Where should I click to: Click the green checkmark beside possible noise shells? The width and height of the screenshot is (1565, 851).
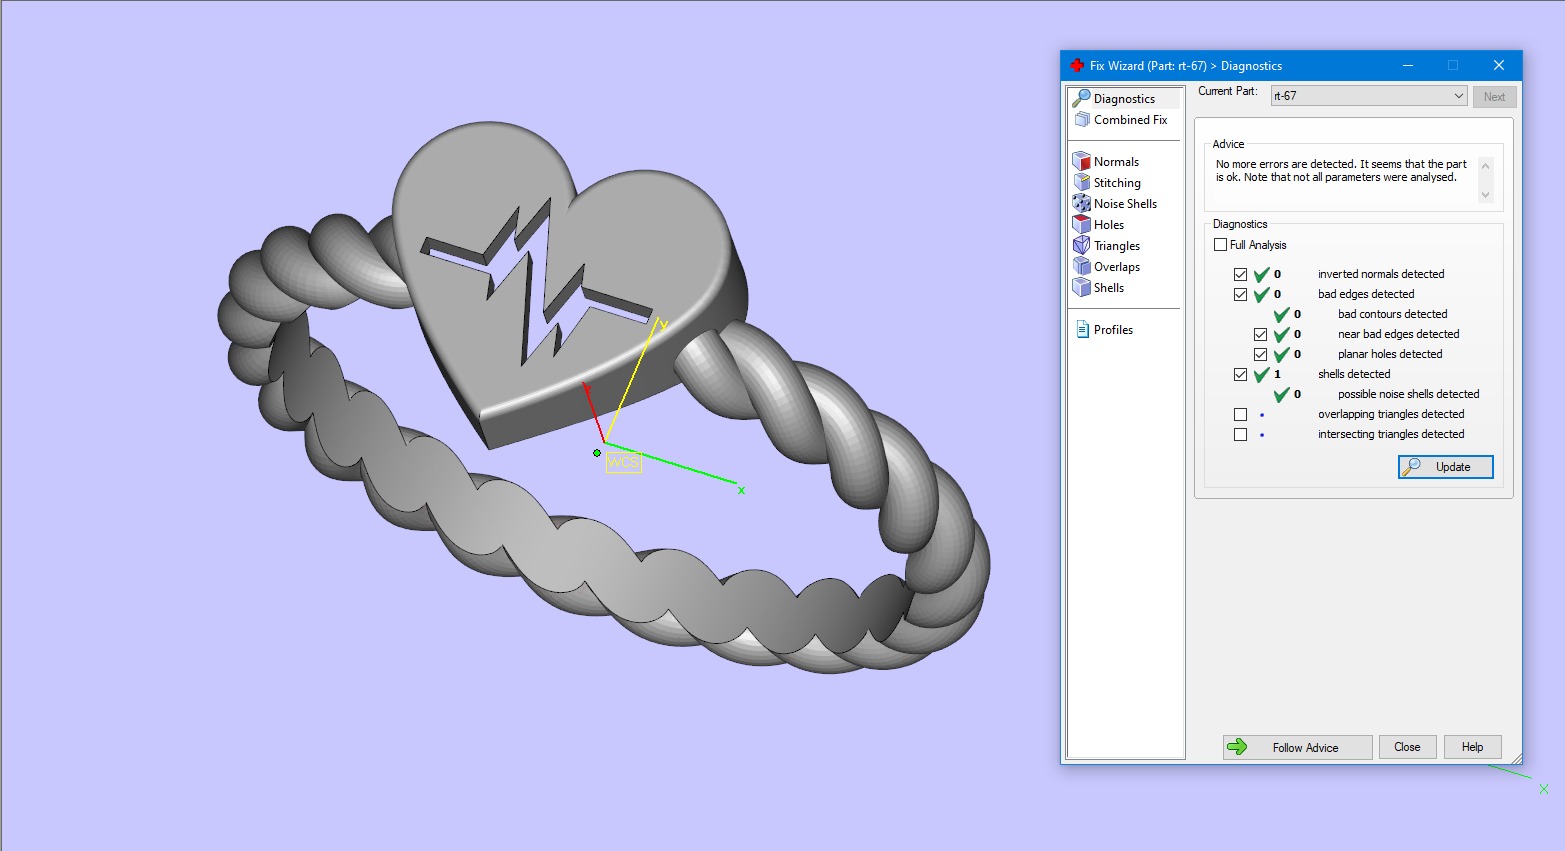pyautogui.click(x=1282, y=394)
